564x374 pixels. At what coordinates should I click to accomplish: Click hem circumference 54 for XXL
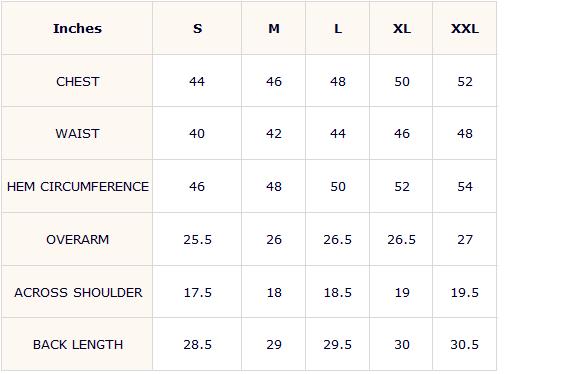465,187
